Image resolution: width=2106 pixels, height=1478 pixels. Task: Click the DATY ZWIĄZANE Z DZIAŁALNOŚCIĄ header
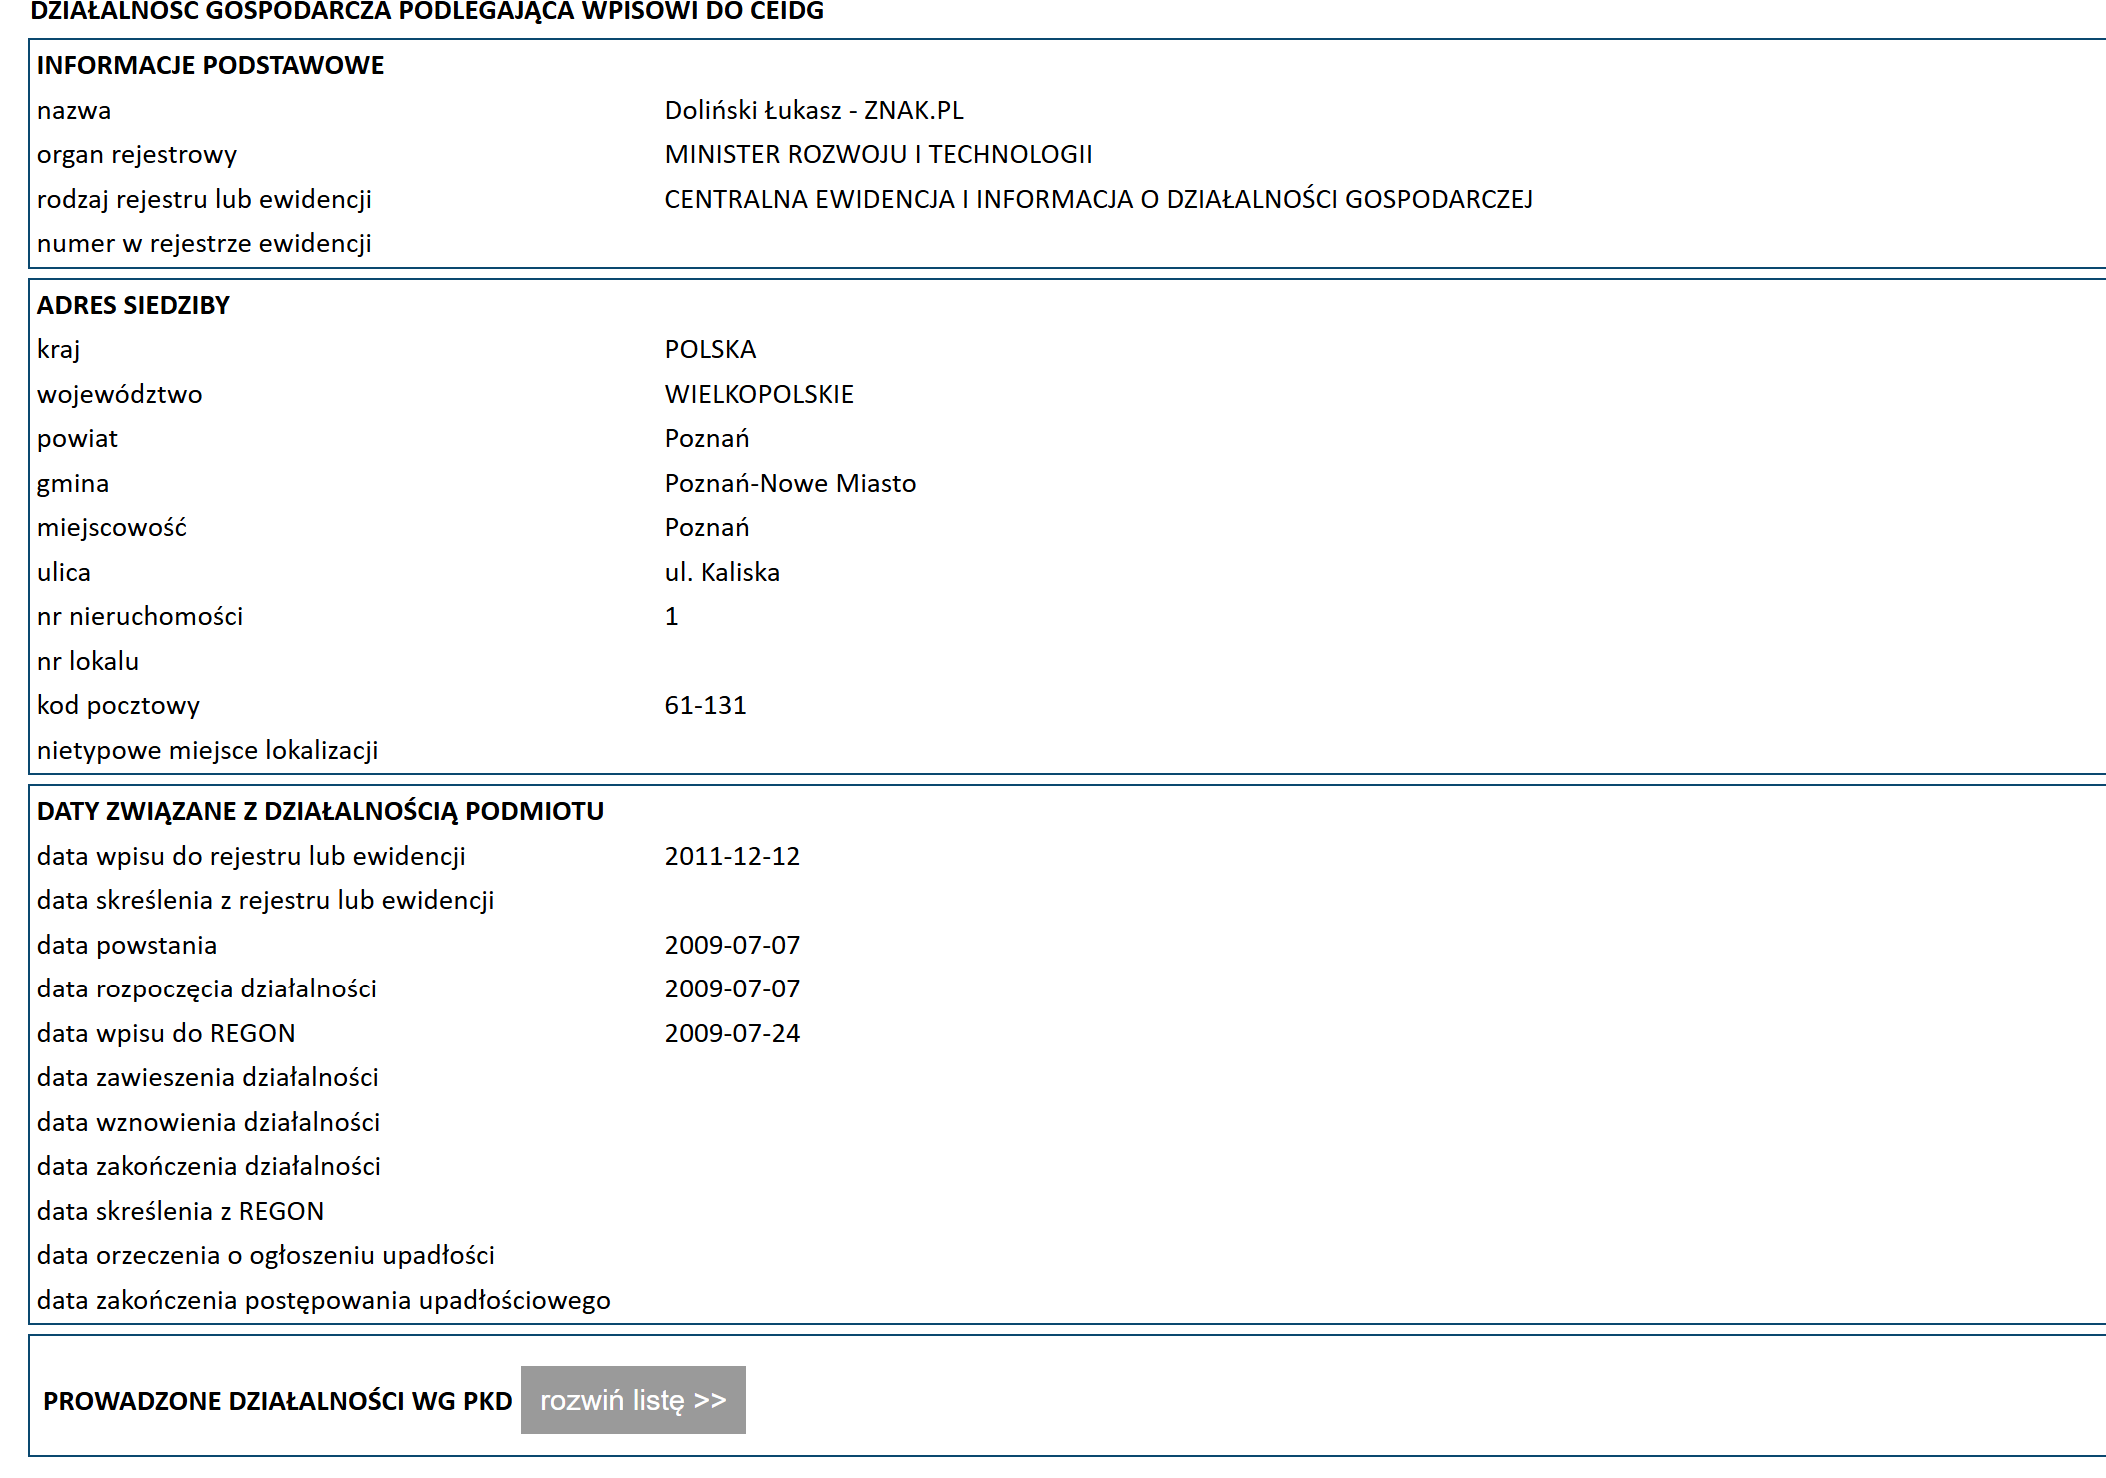click(320, 811)
